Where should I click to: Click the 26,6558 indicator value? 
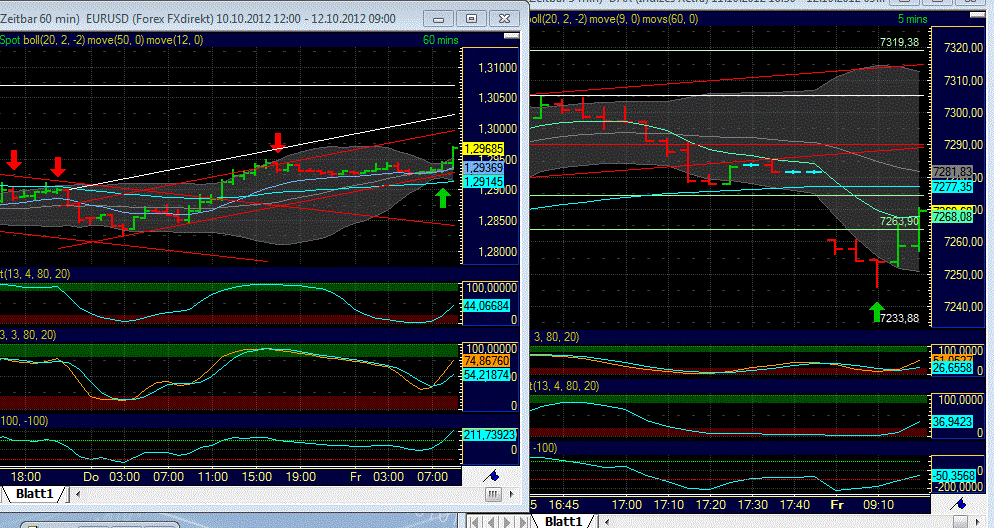point(952,369)
